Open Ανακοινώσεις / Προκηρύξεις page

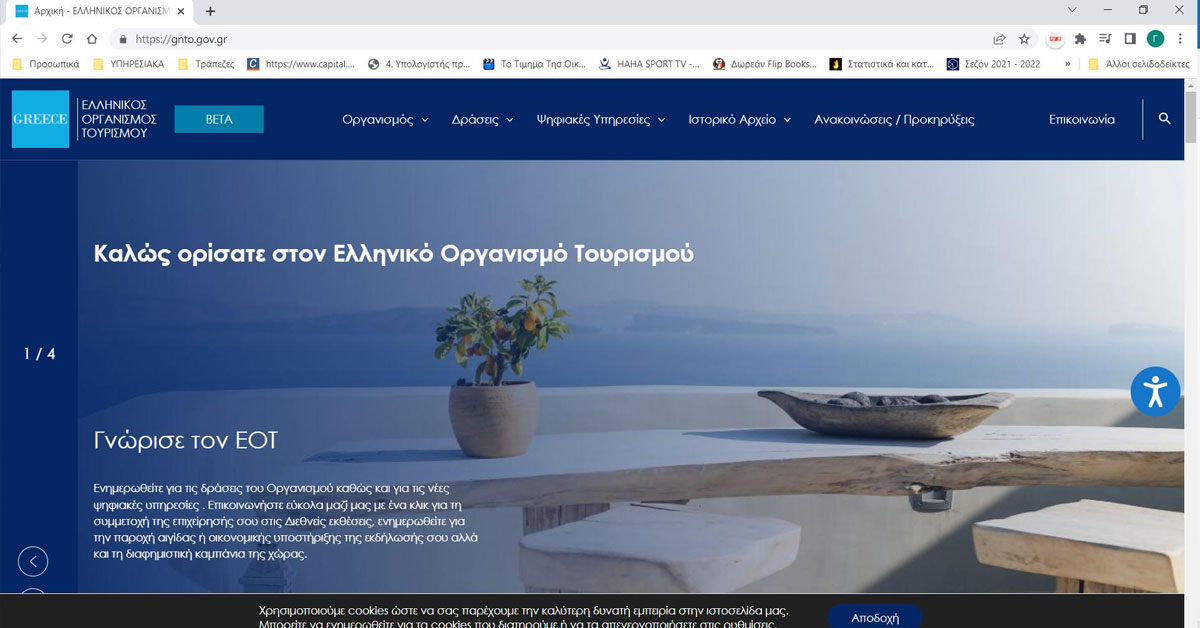click(x=894, y=119)
